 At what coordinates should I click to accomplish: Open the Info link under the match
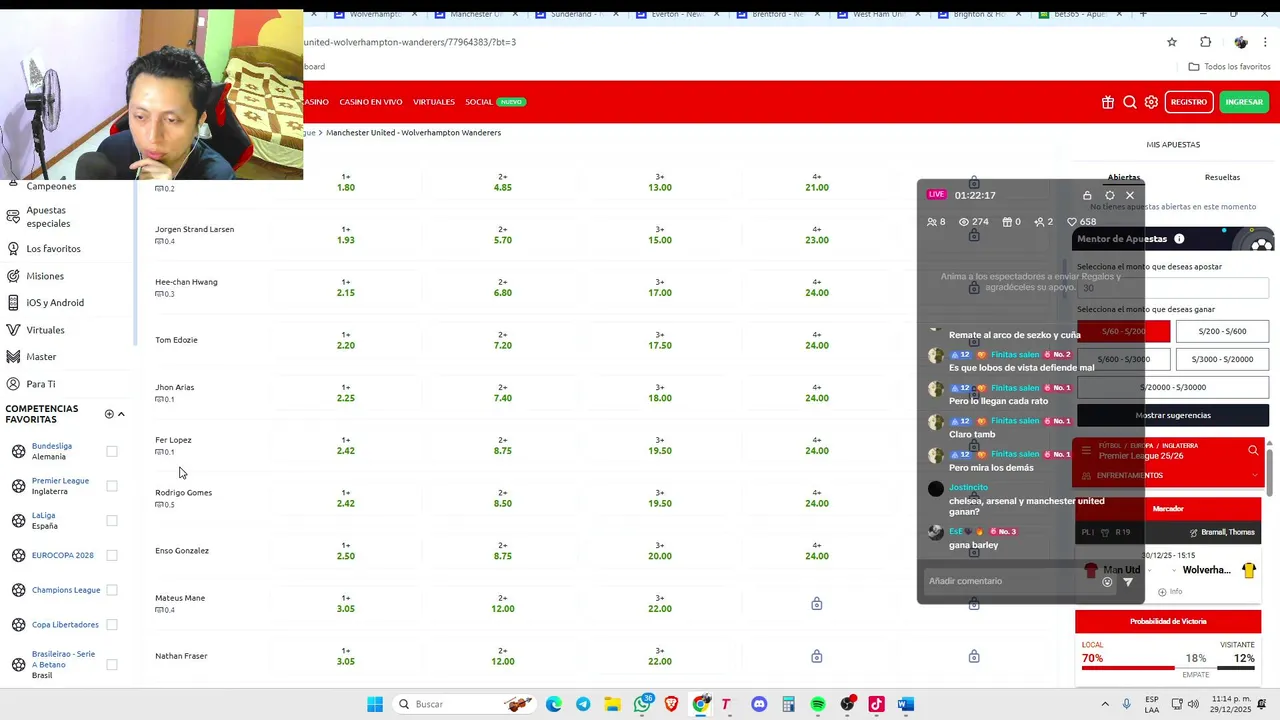click(x=1170, y=592)
